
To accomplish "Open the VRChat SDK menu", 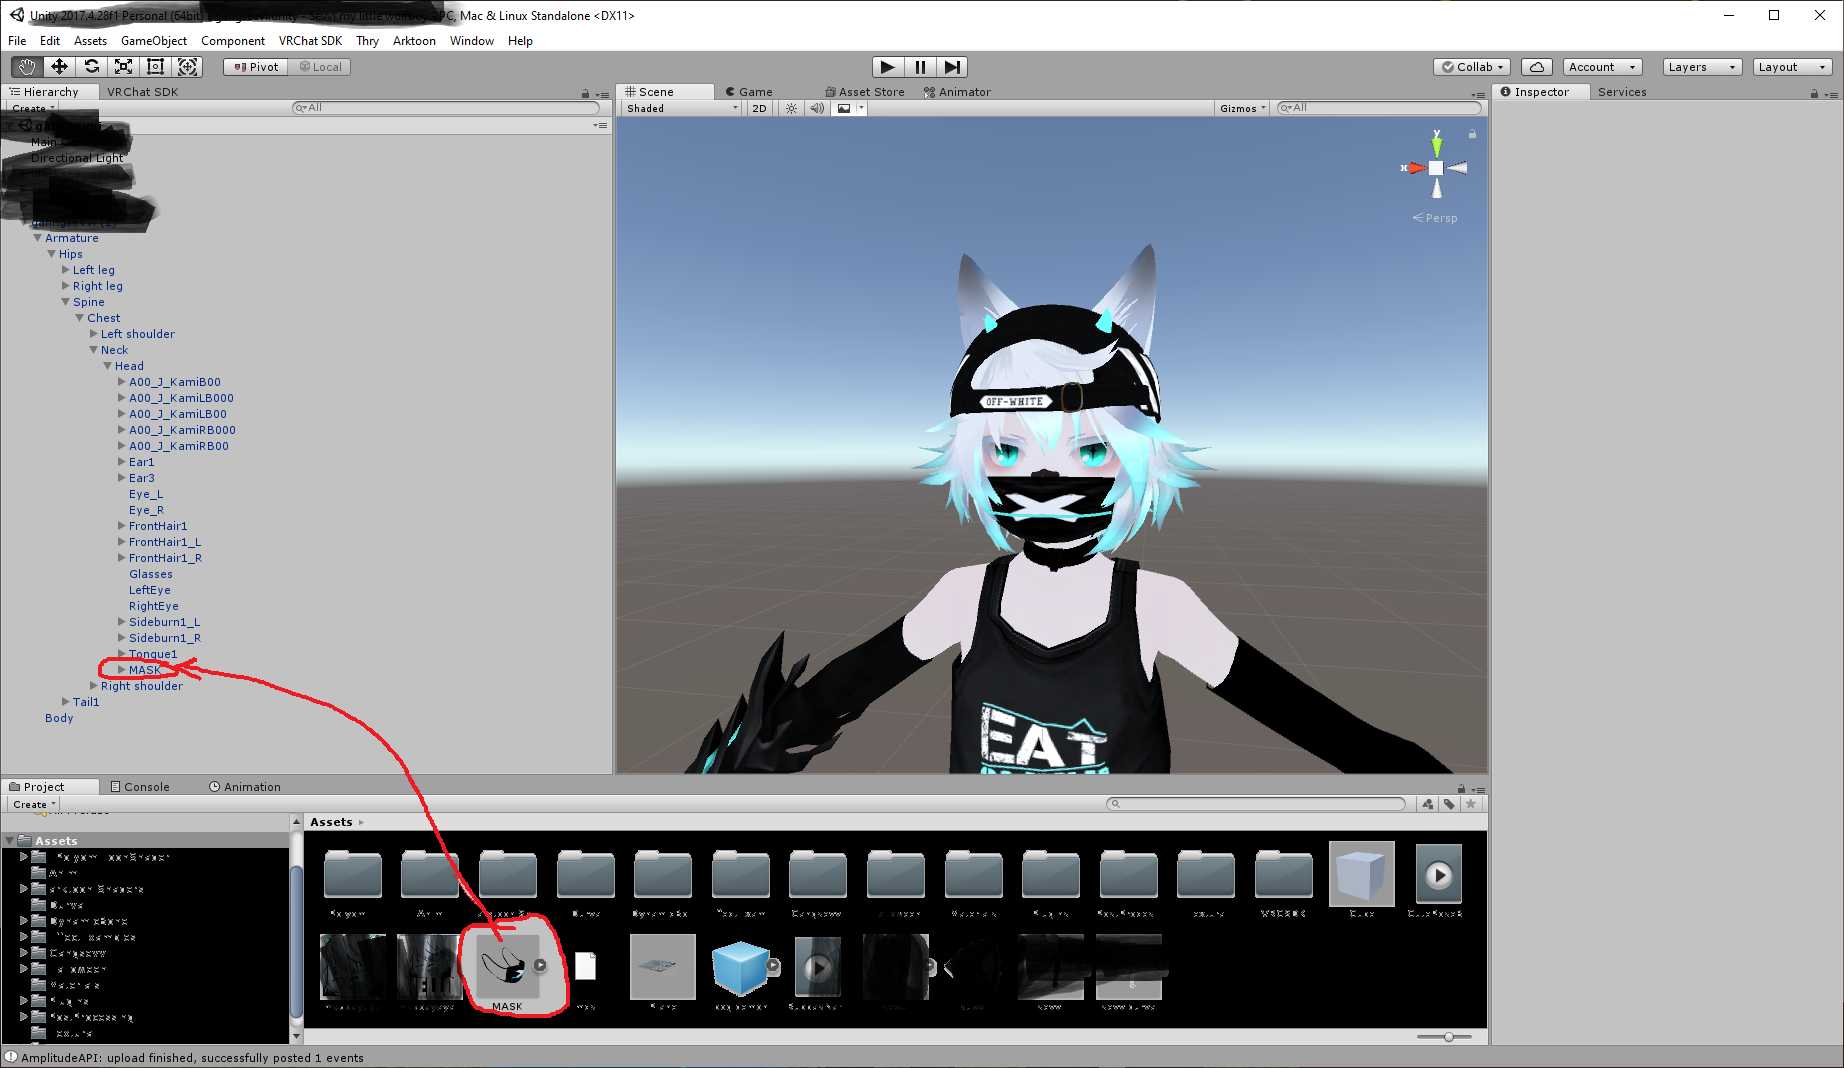I will (310, 41).
